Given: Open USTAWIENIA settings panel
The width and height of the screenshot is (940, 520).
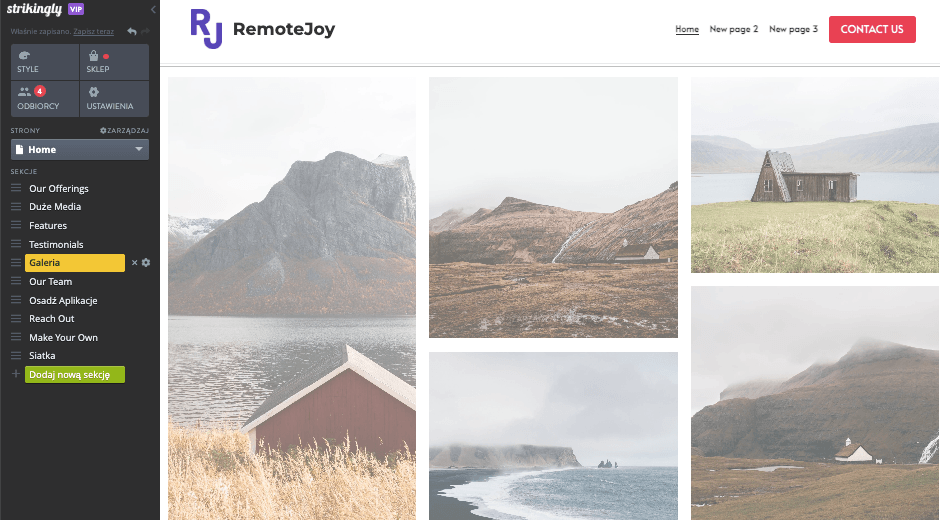Looking at the screenshot, I should tap(115, 99).
